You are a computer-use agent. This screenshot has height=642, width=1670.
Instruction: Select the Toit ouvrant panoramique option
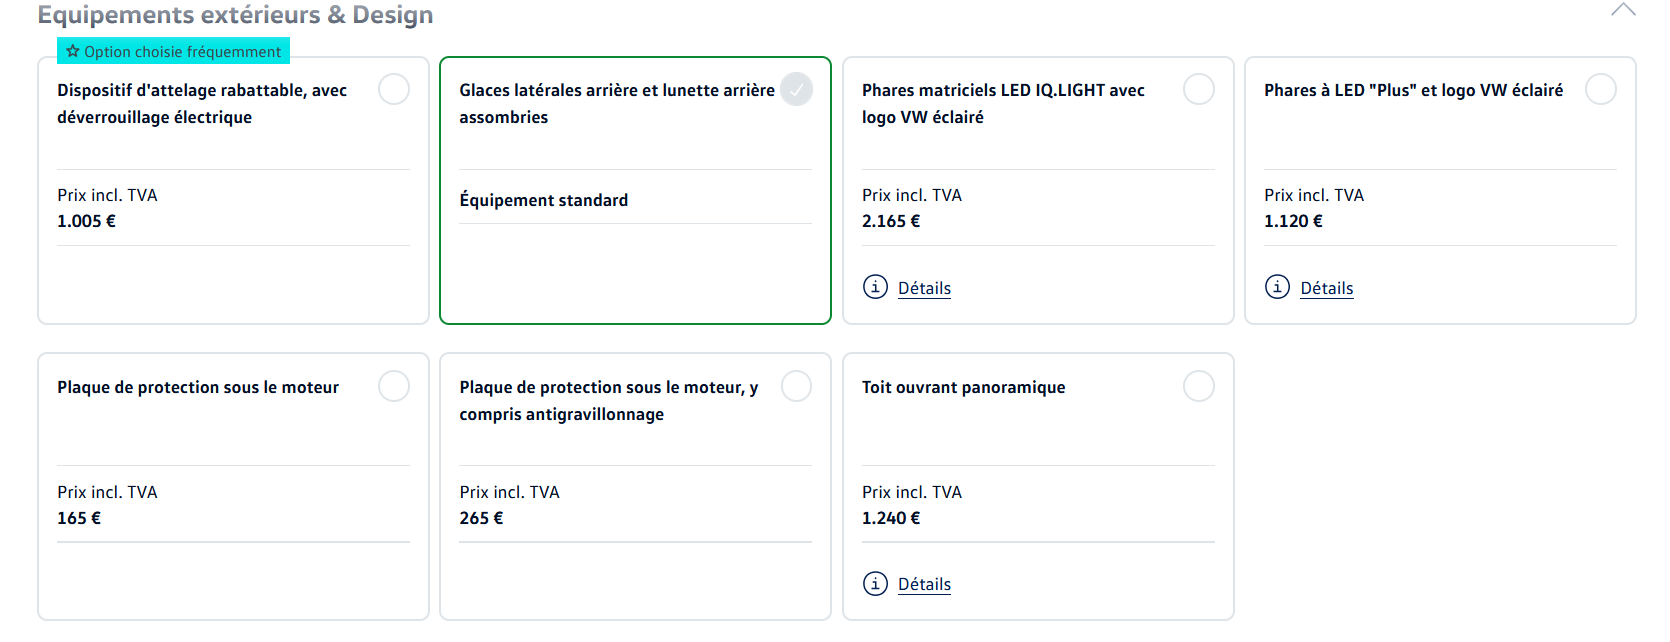coord(1198,386)
